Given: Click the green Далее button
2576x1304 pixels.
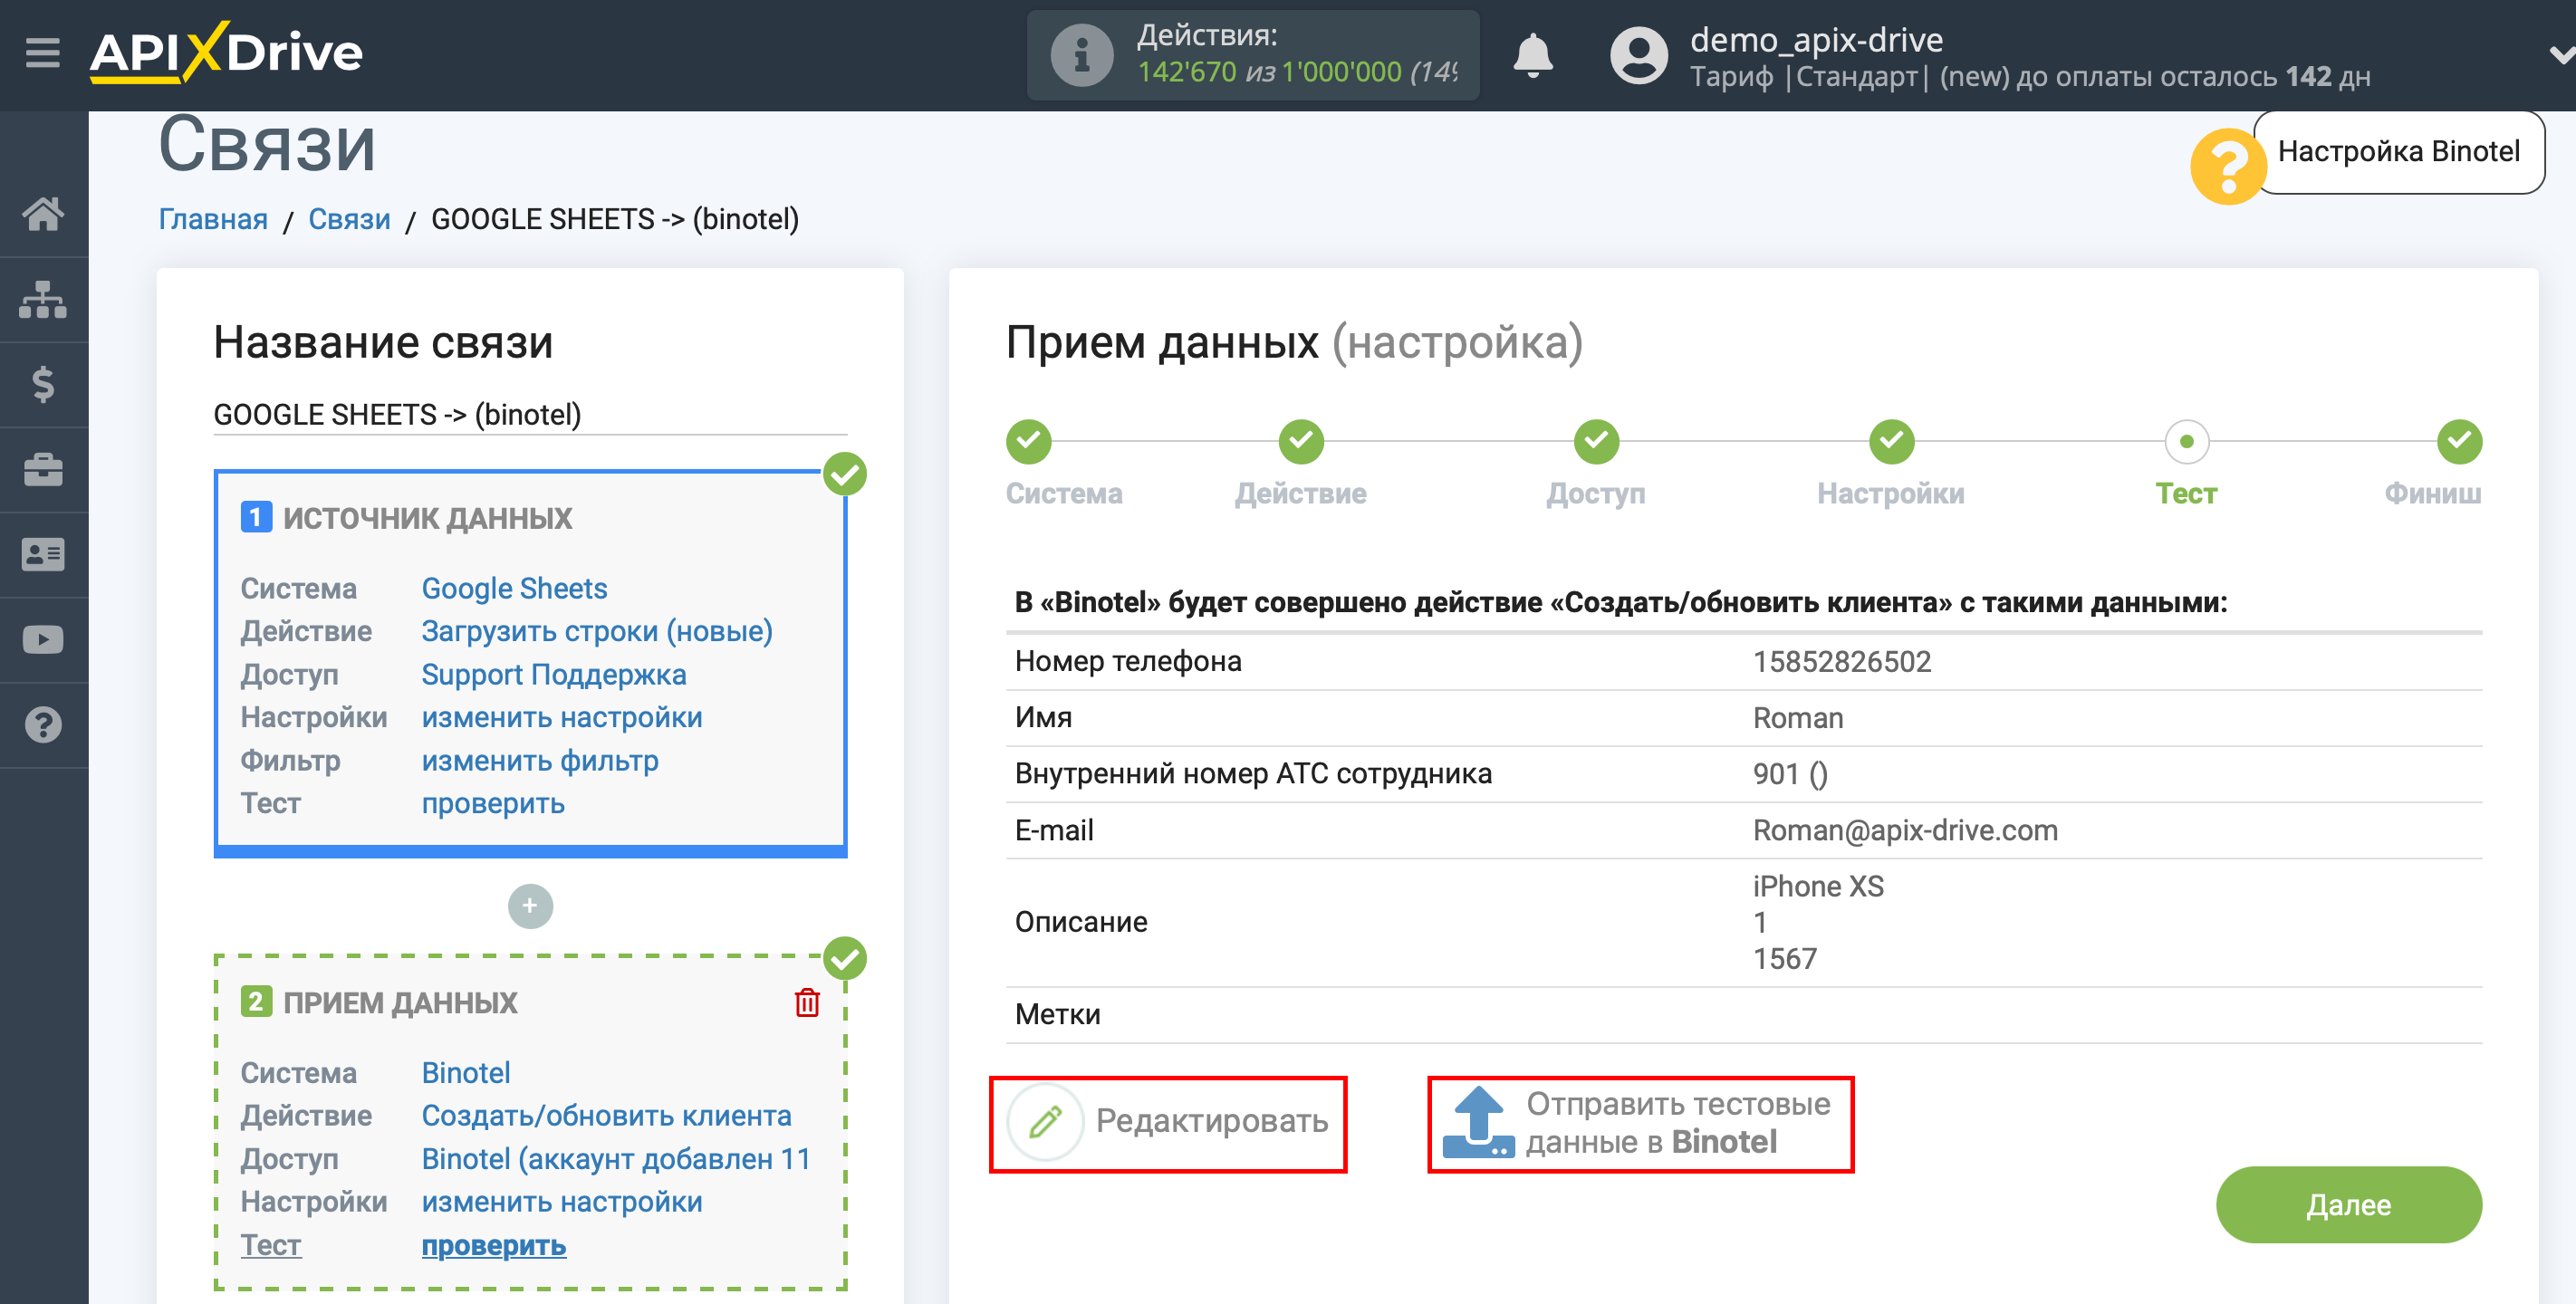Looking at the screenshot, I should 2348,1204.
